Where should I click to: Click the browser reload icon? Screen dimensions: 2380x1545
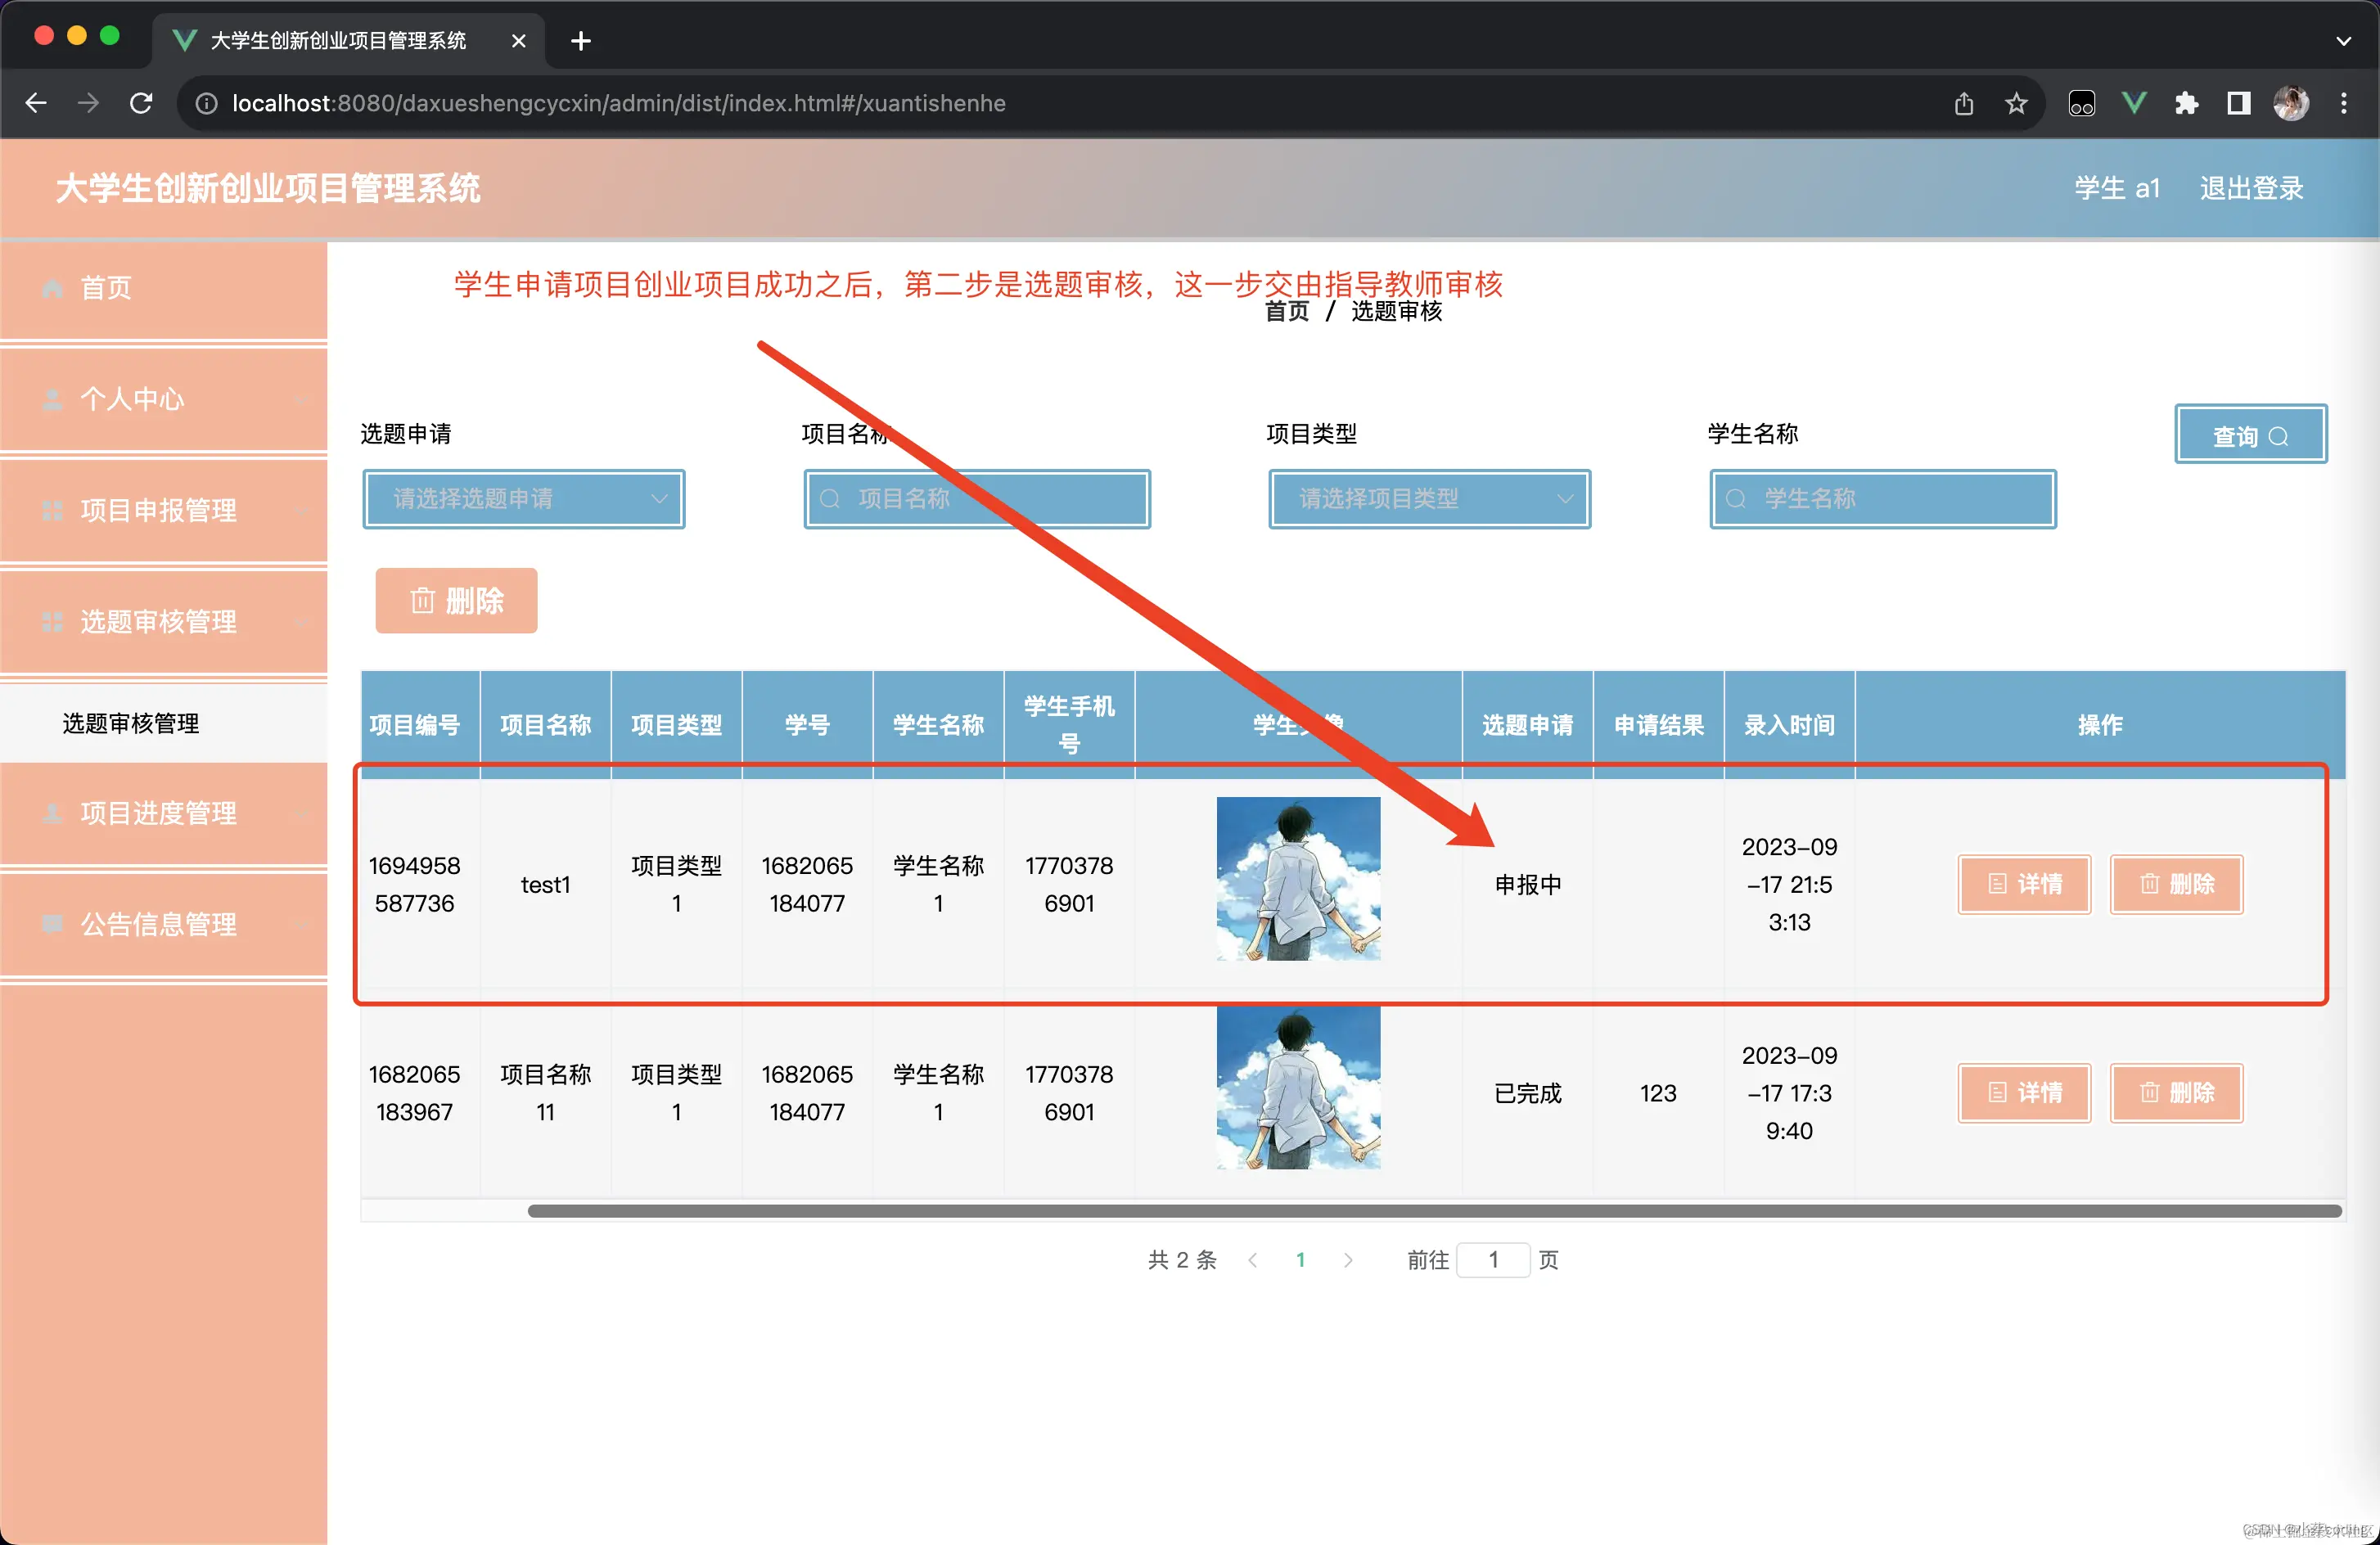pos(141,103)
